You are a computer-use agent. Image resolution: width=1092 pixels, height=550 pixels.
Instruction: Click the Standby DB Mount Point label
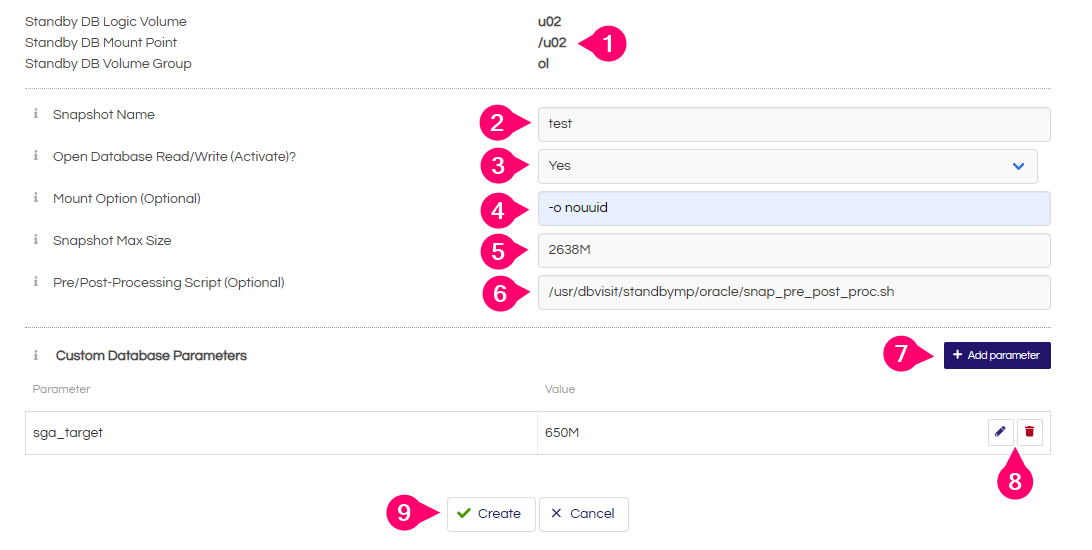pyautogui.click(x=101, y=42)
